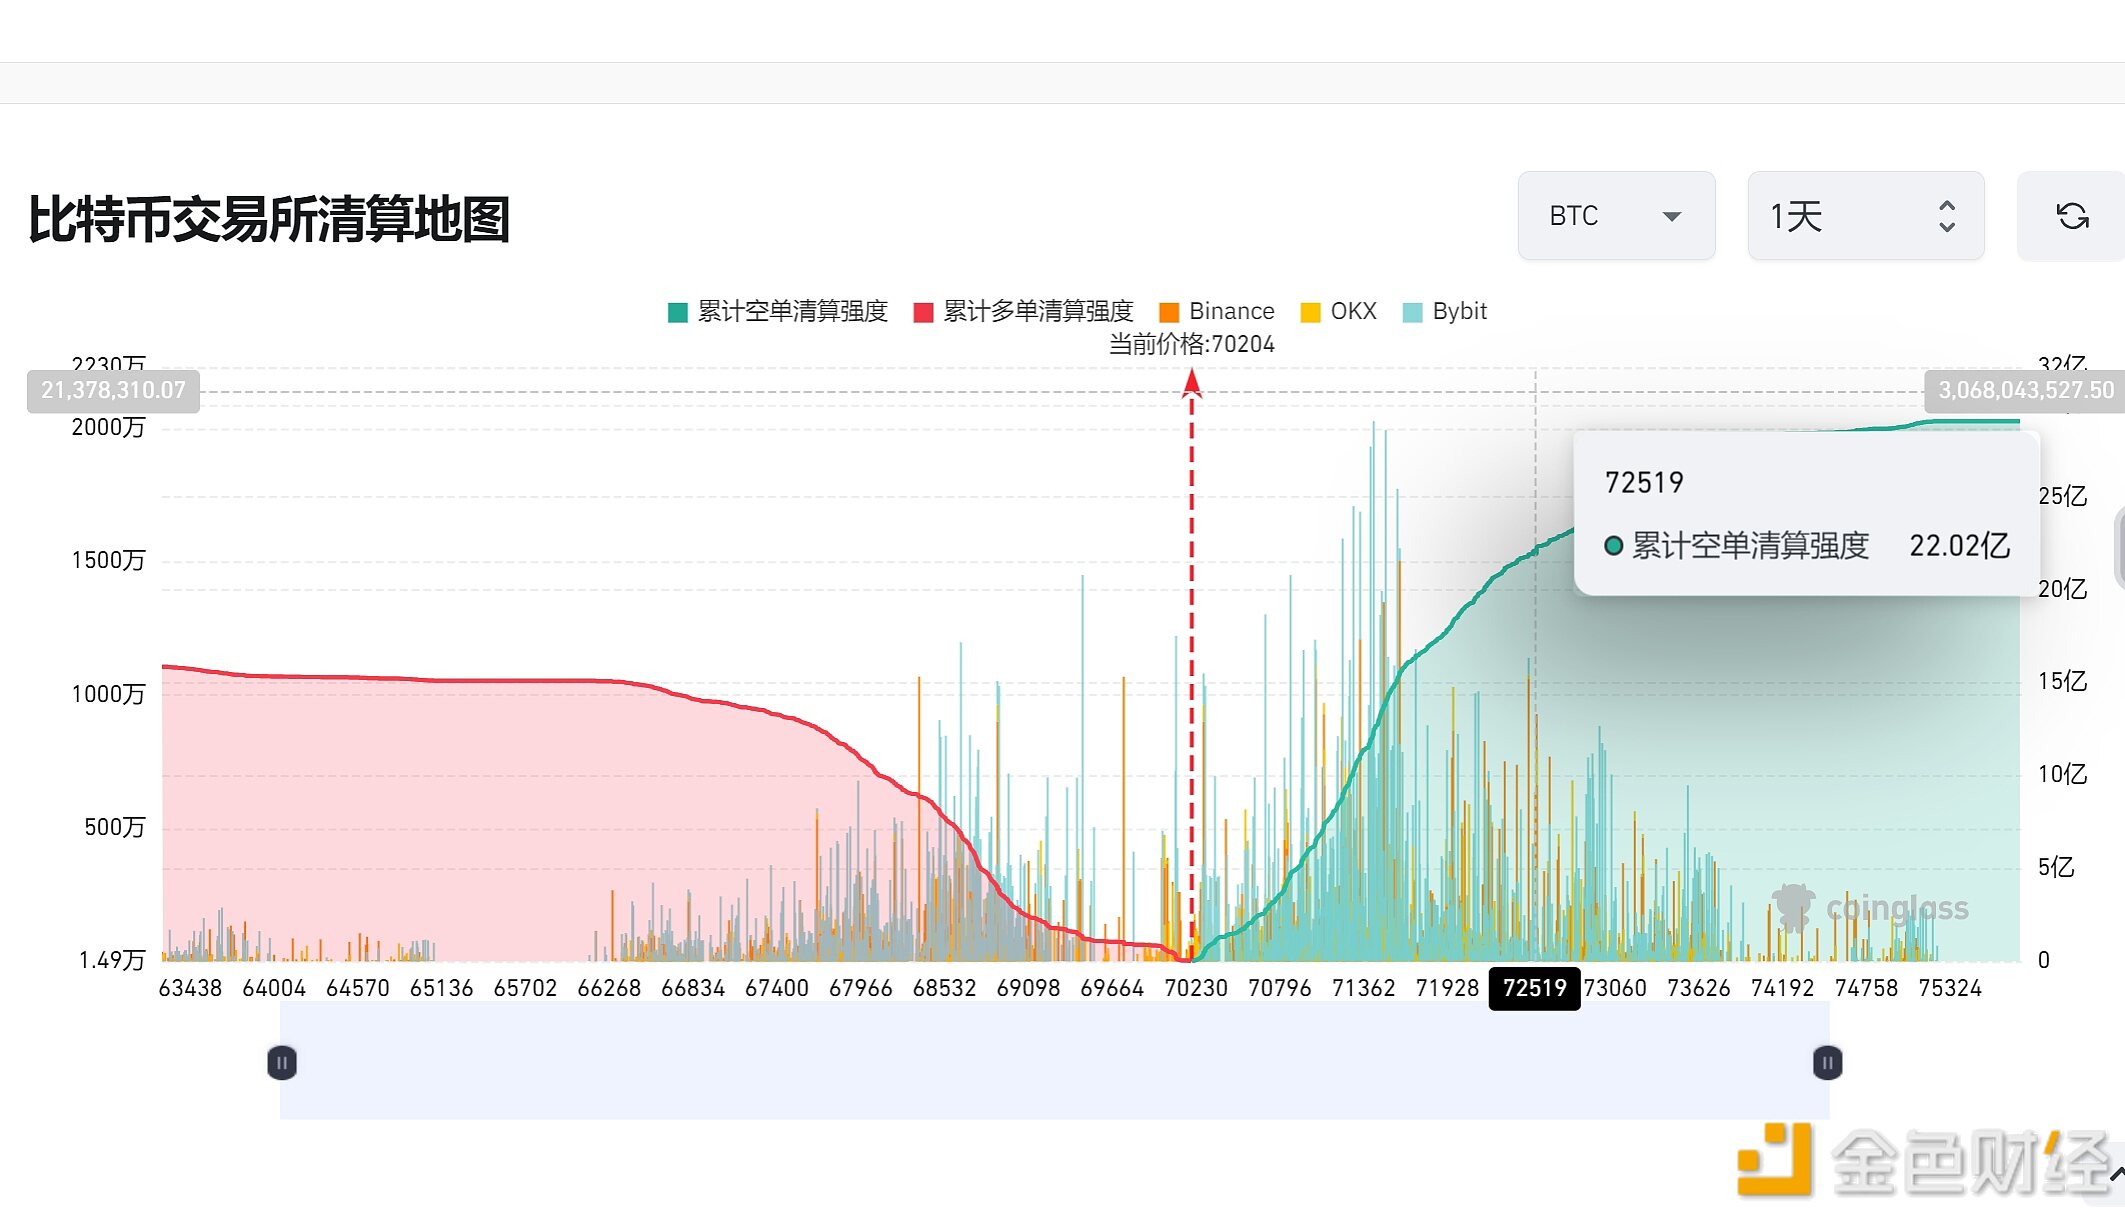Viewport: 2125px width, 1211px height.
Task: Toggle Binance legend series
Action: pyautogui.click(x=1216, y=312)
